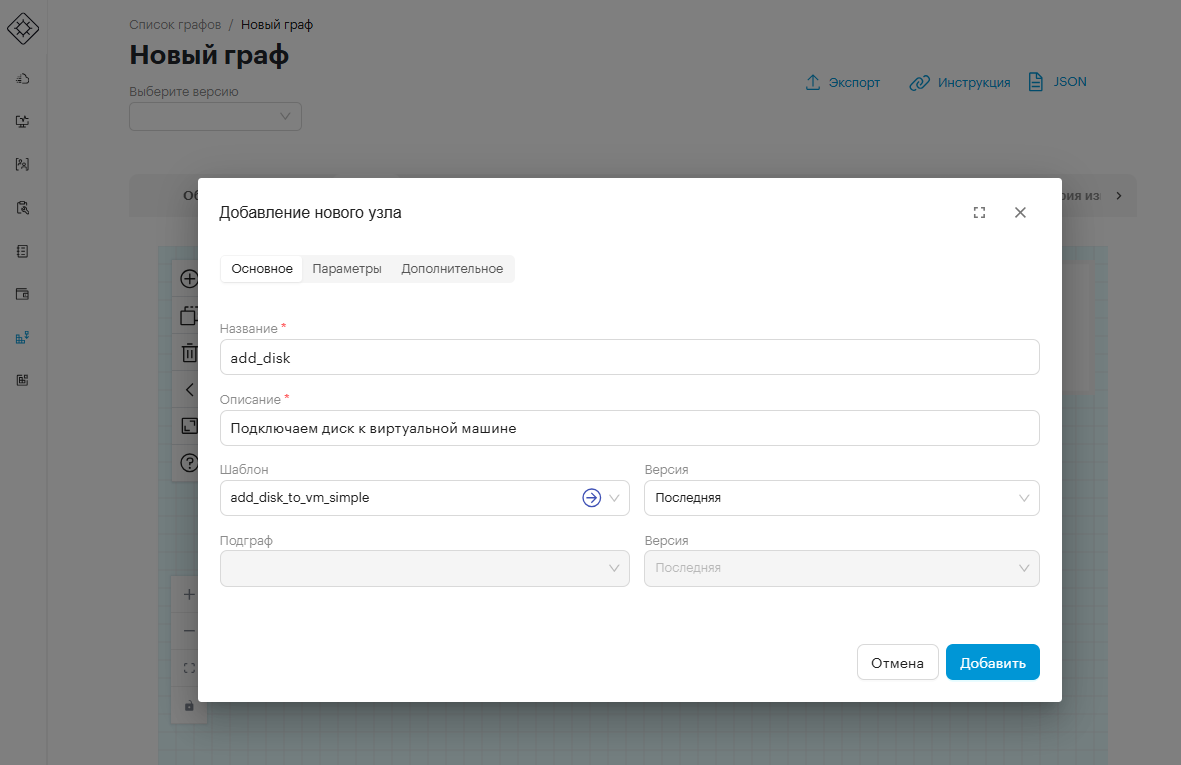
Task: Switch to the Параметры tab
Action: coord(347,269)
